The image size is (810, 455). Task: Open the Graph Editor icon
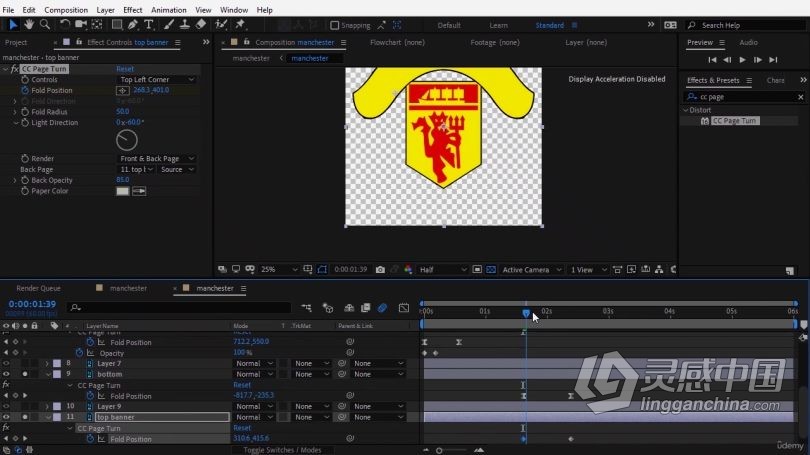click(404, 308)
